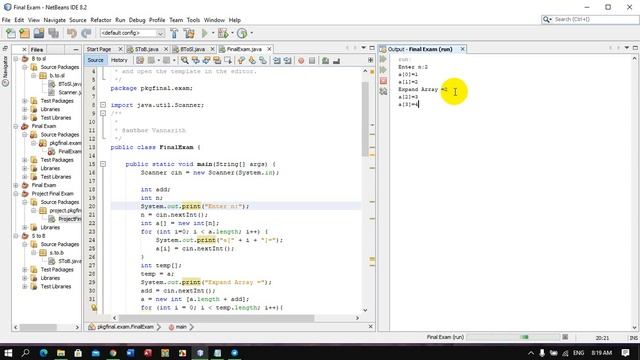Screen dimensions: 640x360
Task: Switch editor to Source view
Action: [96, 60]
